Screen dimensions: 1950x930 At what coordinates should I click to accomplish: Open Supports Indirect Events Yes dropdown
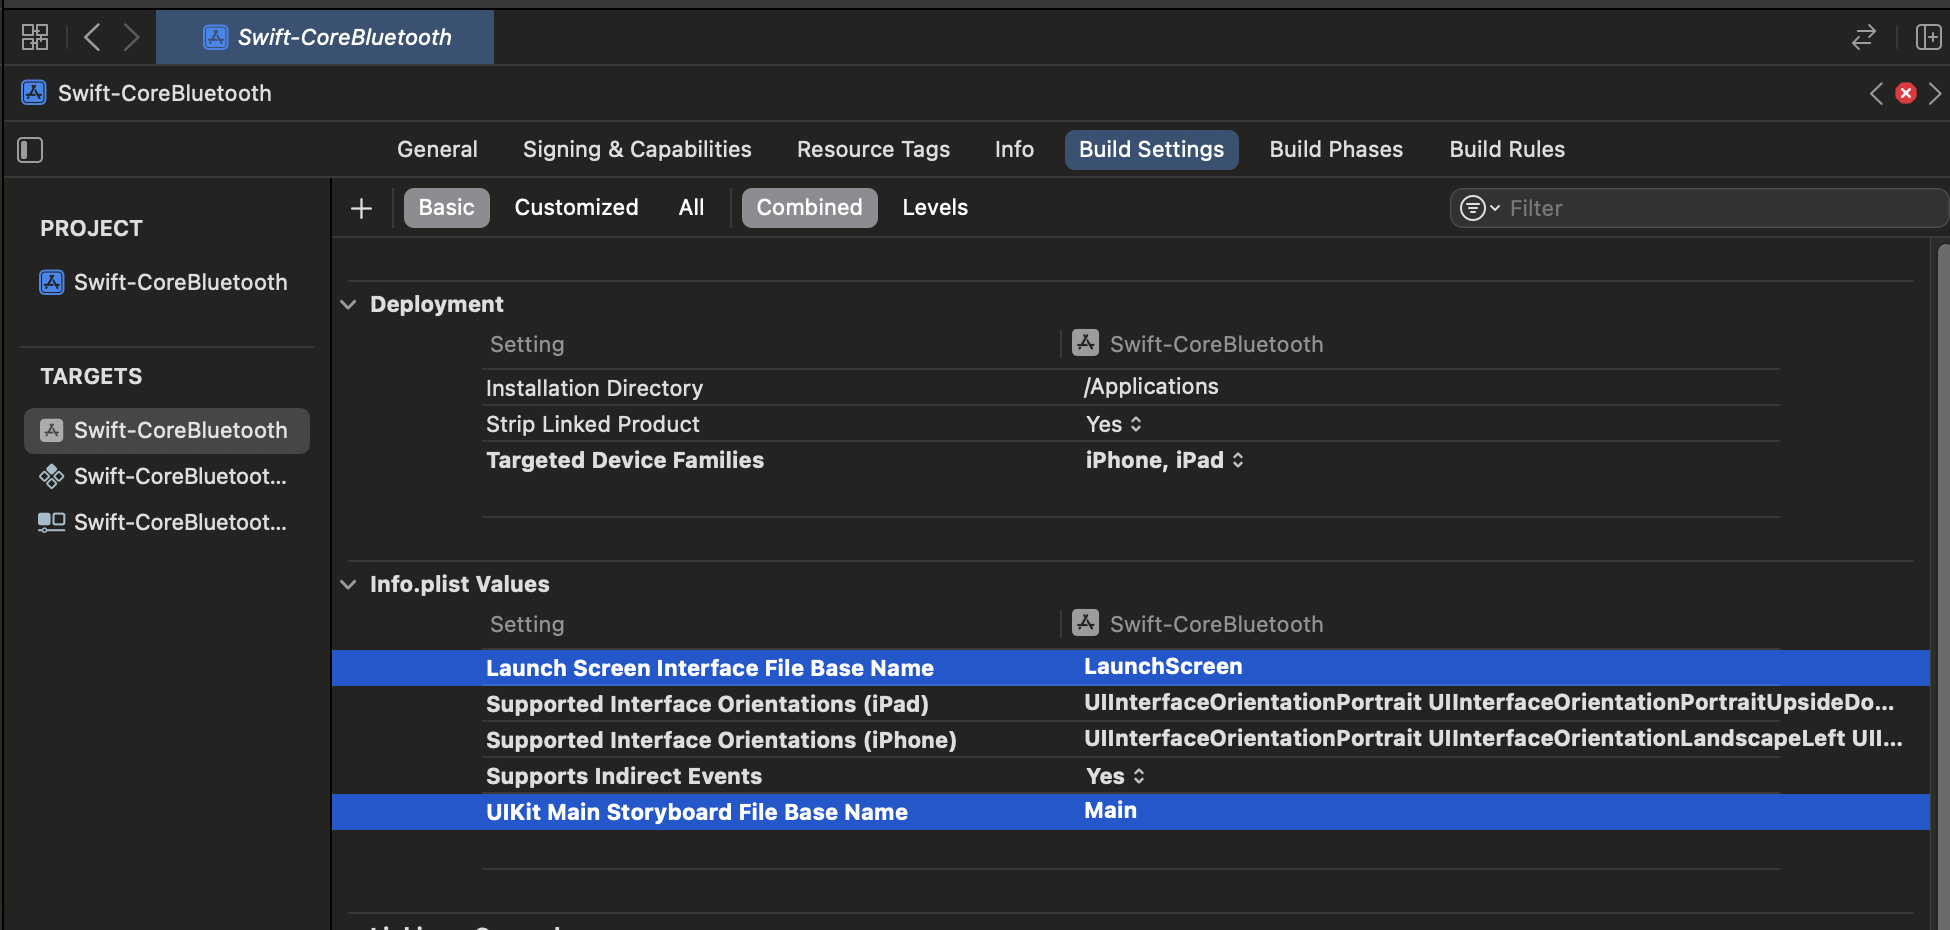[x=1115, y=776]
